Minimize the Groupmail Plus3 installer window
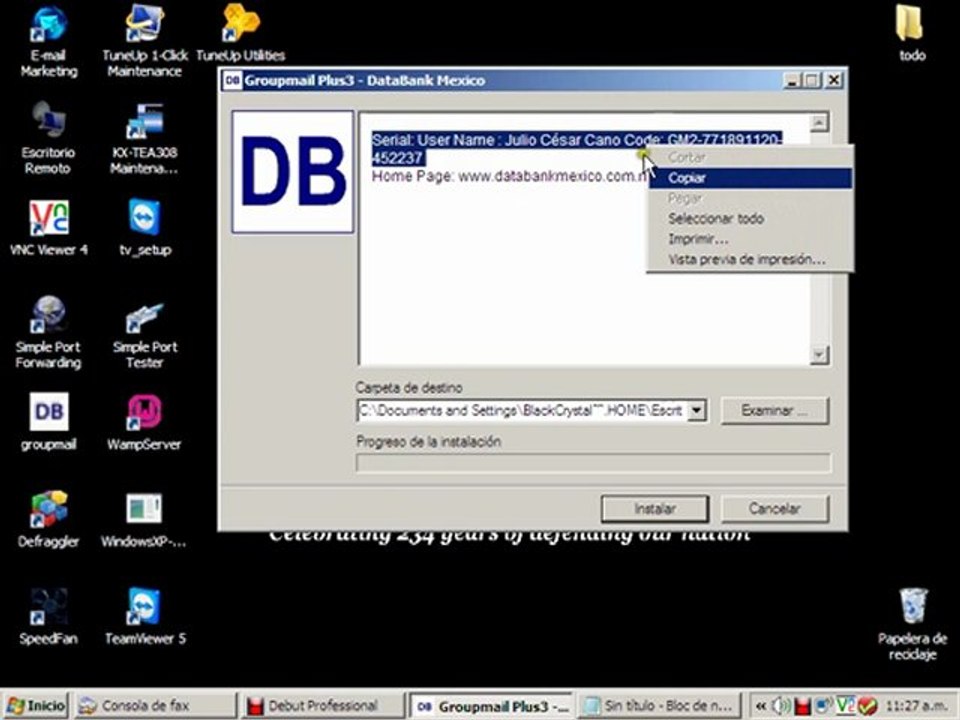The width and height of the screenshot is (960, 720). tap(792, 80)
